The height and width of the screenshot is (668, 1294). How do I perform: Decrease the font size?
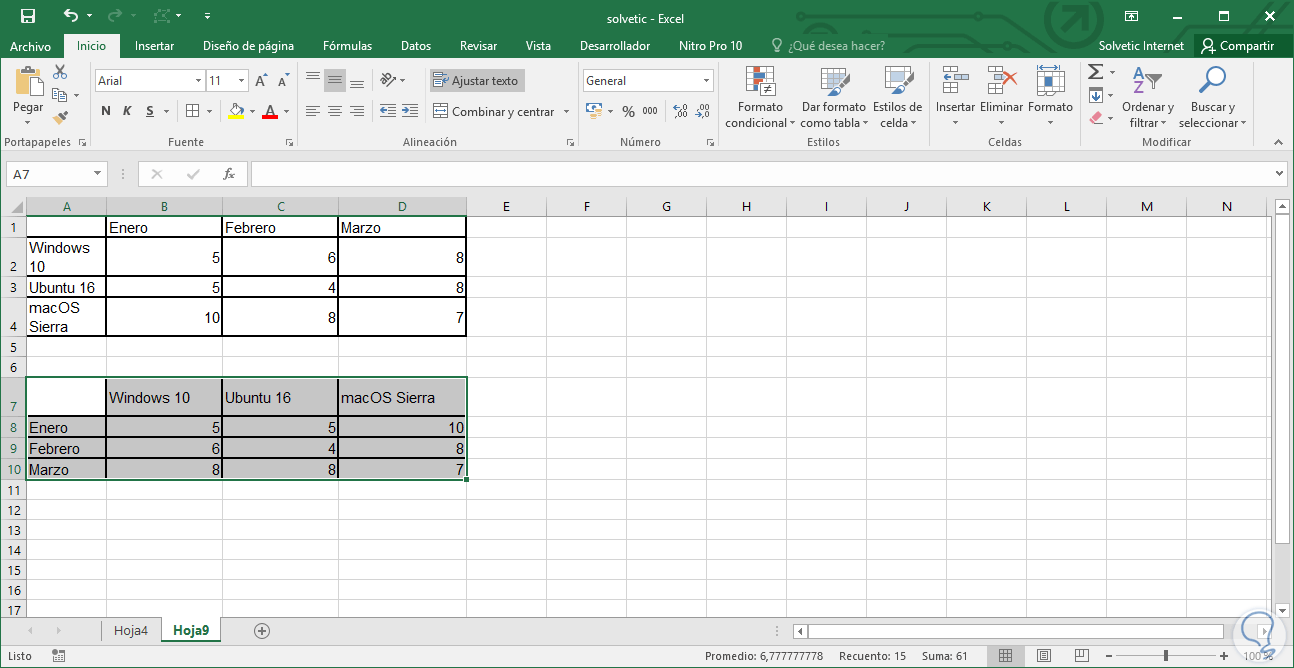[284, 81]
